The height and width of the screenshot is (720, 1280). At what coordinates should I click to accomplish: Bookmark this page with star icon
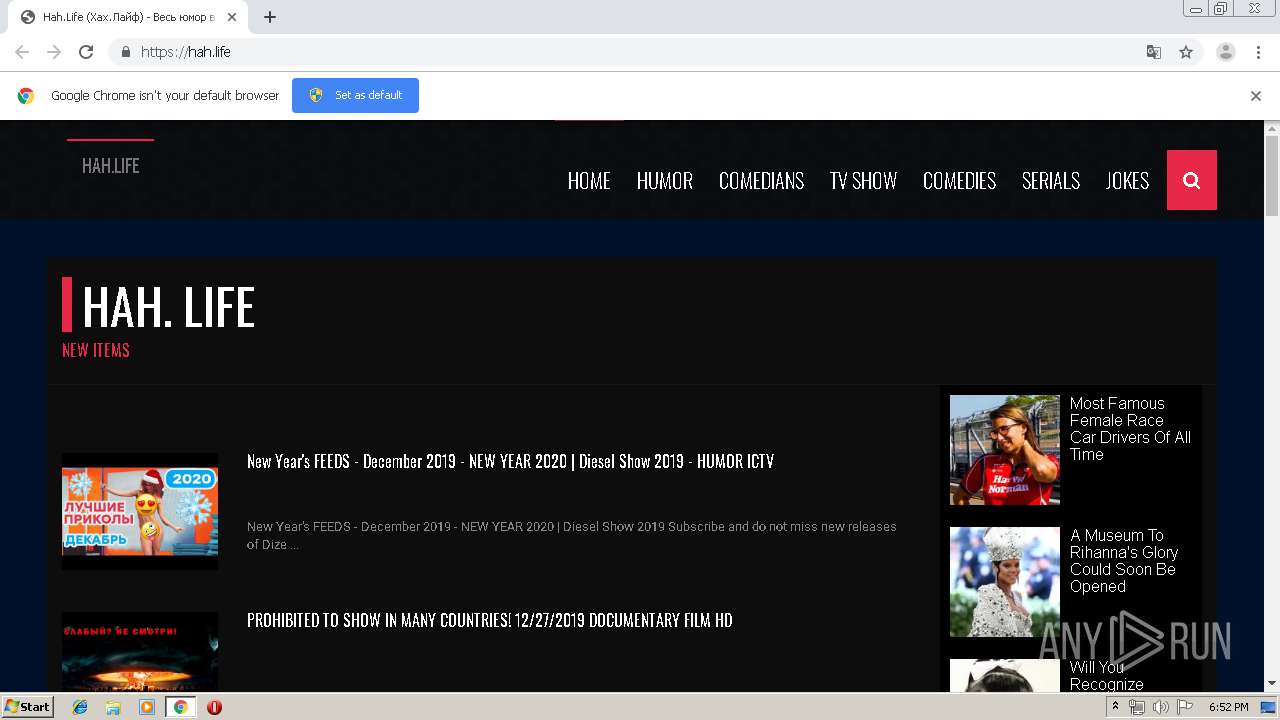click(1186, 52)
